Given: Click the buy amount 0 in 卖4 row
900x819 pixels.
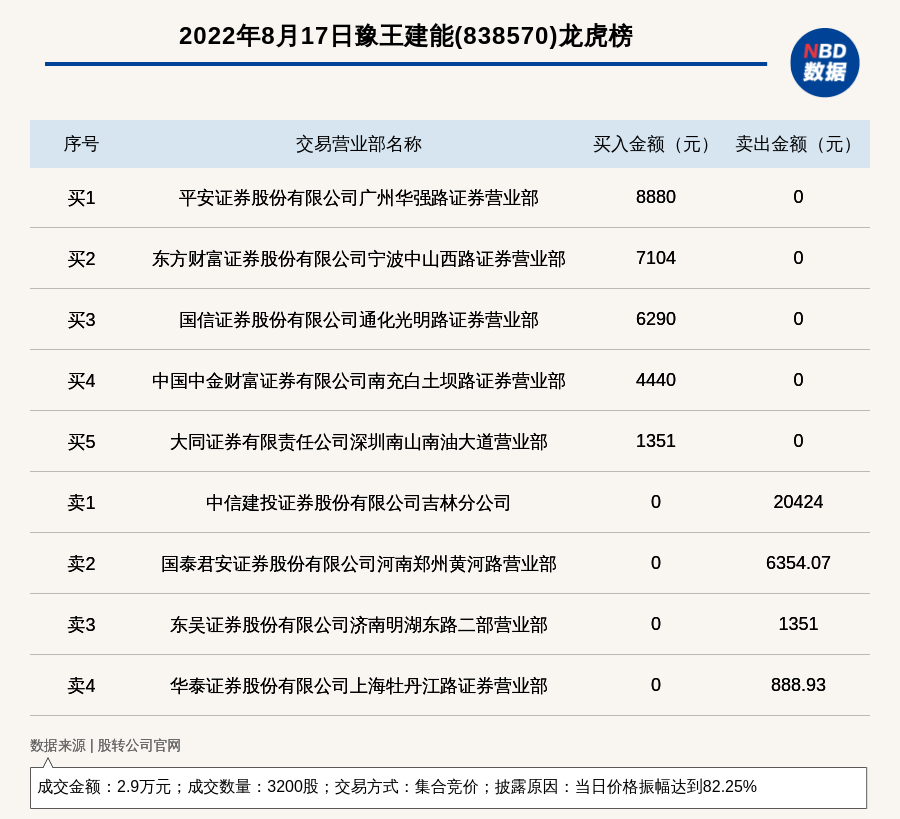Looking at the screenshot, I should (655, 685).
